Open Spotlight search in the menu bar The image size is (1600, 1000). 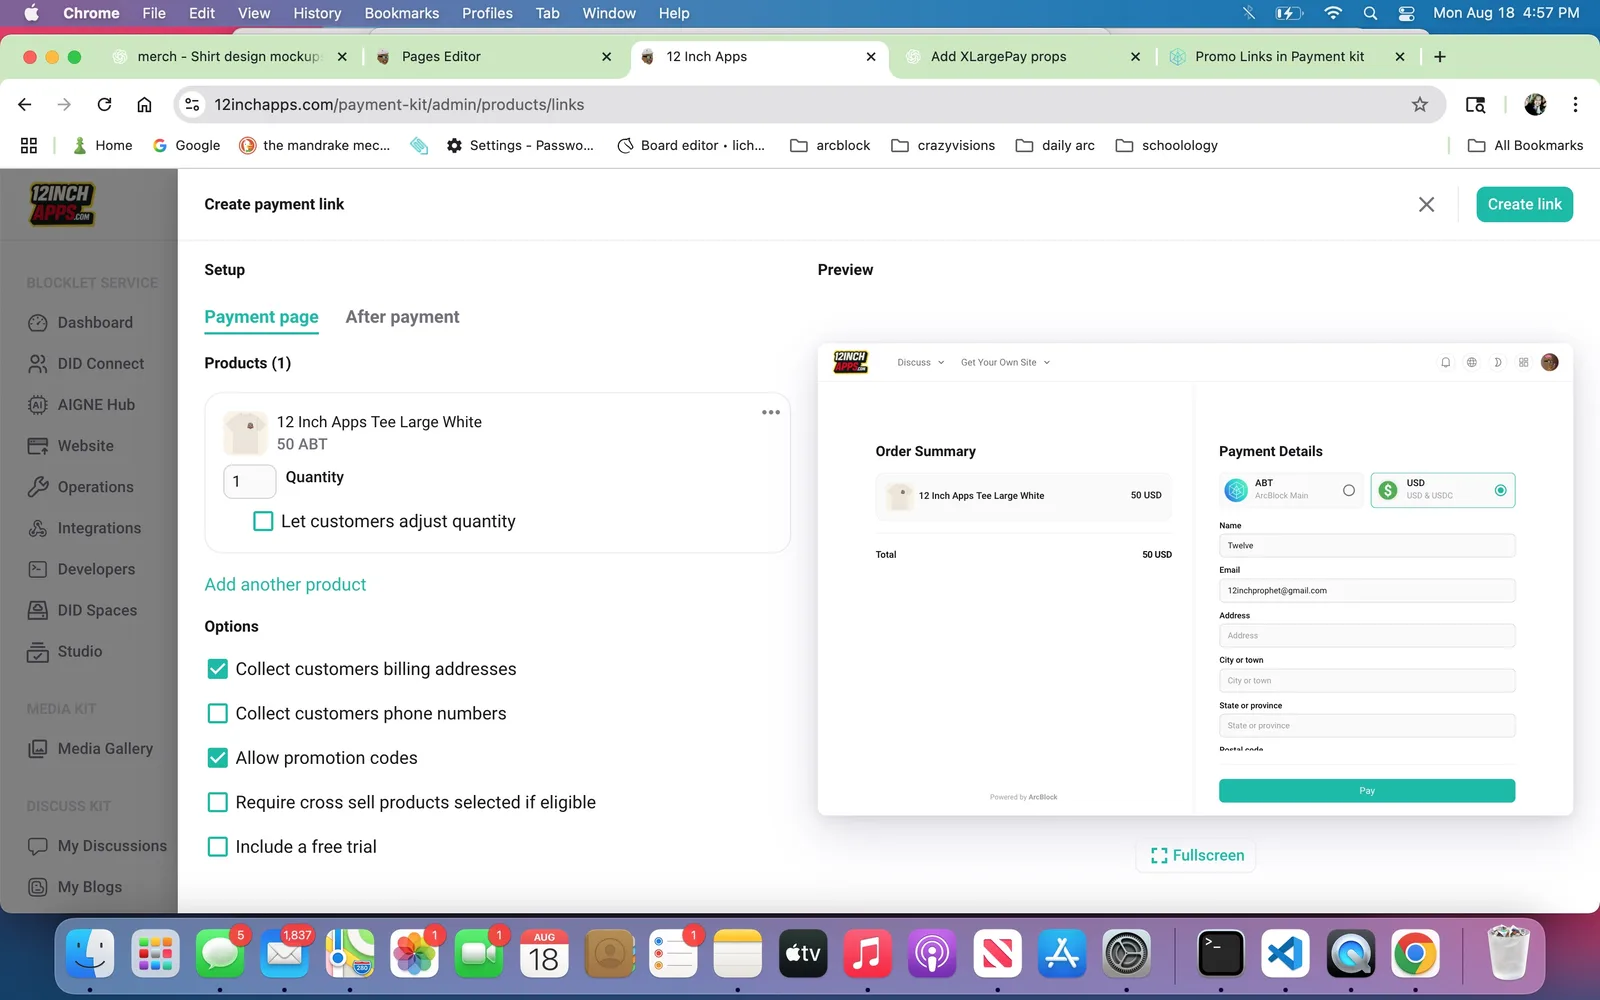[x=1370, y=13]
